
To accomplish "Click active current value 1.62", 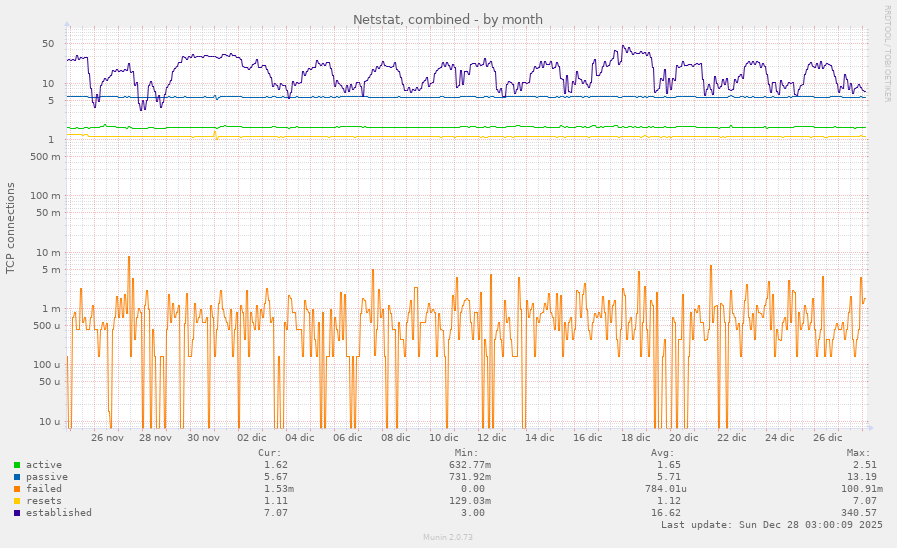I will coord(276,465).
